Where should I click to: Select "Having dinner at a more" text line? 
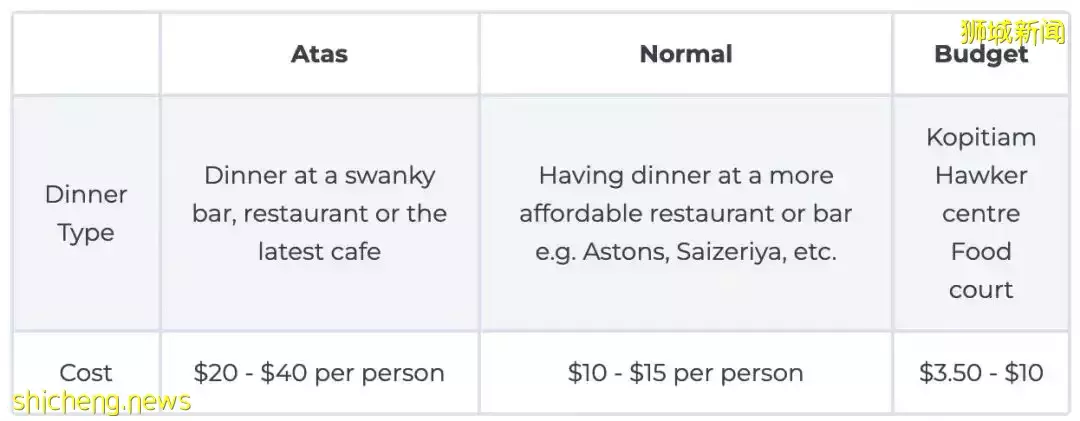click(685, 175)
